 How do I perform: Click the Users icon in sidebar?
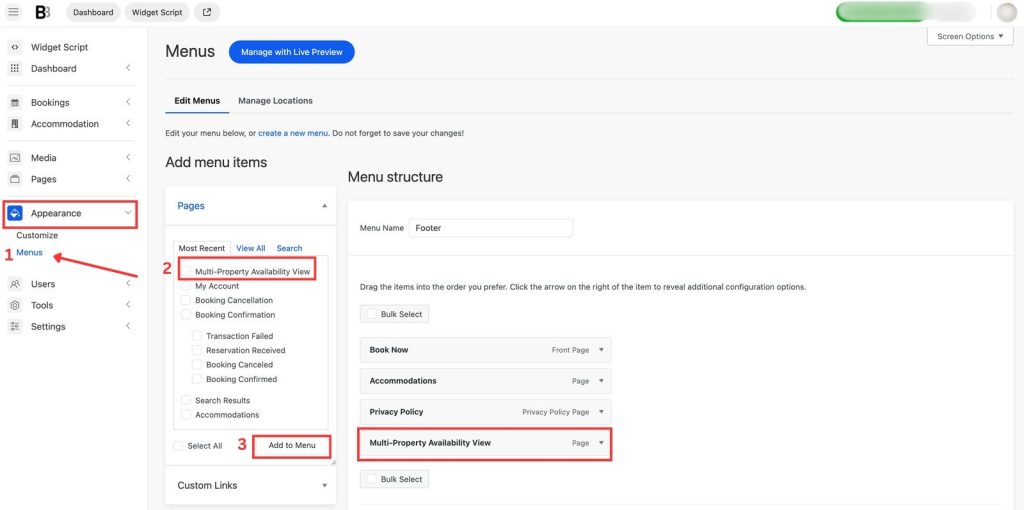tap(15, 284)
